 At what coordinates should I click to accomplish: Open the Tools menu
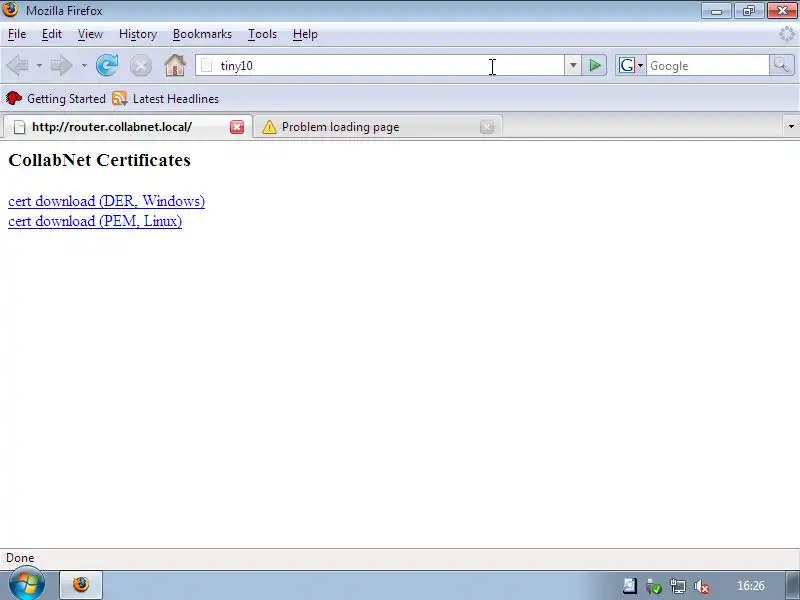pos(262,34)
